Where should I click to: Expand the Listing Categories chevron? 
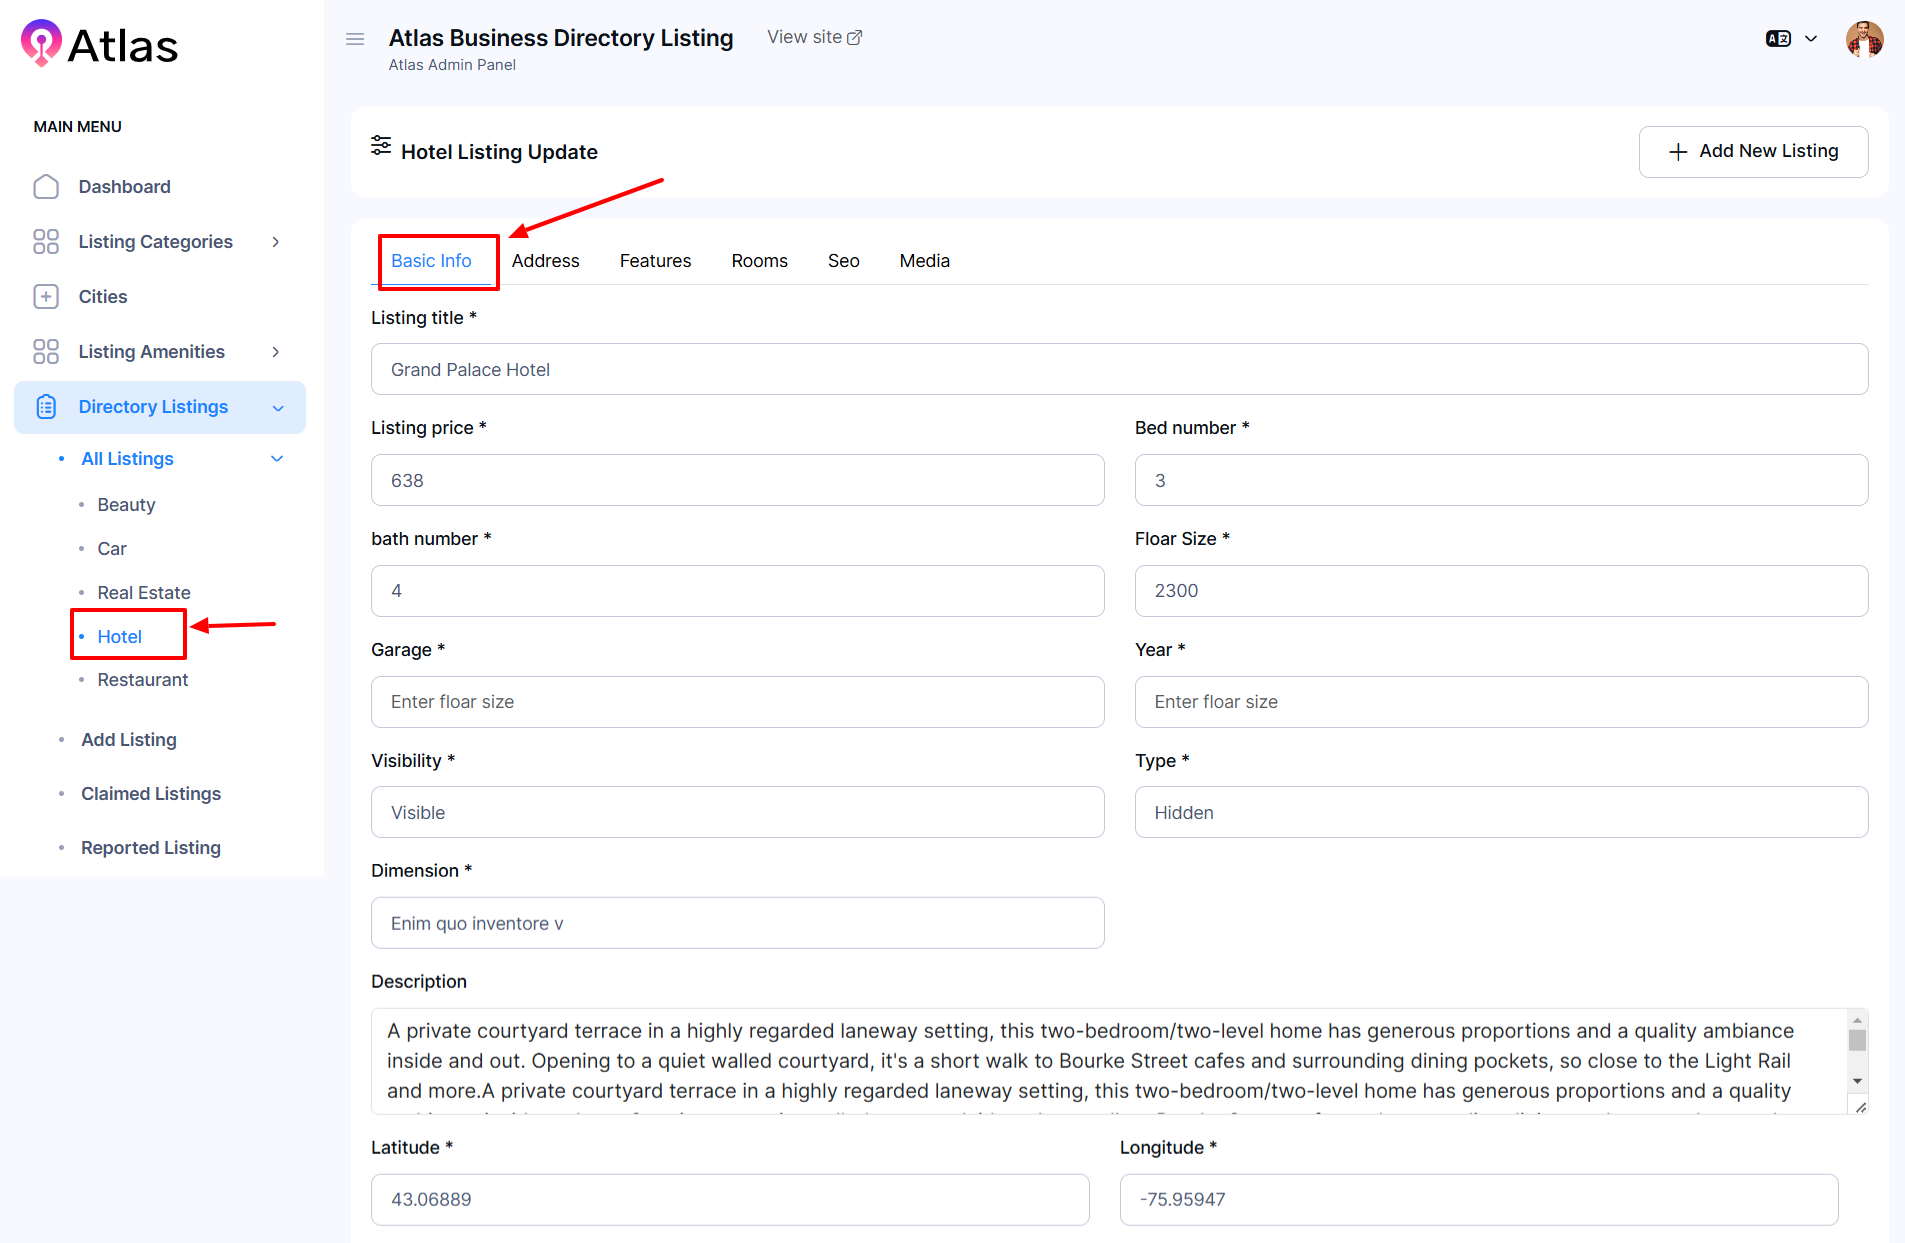[x=276, y=242]
